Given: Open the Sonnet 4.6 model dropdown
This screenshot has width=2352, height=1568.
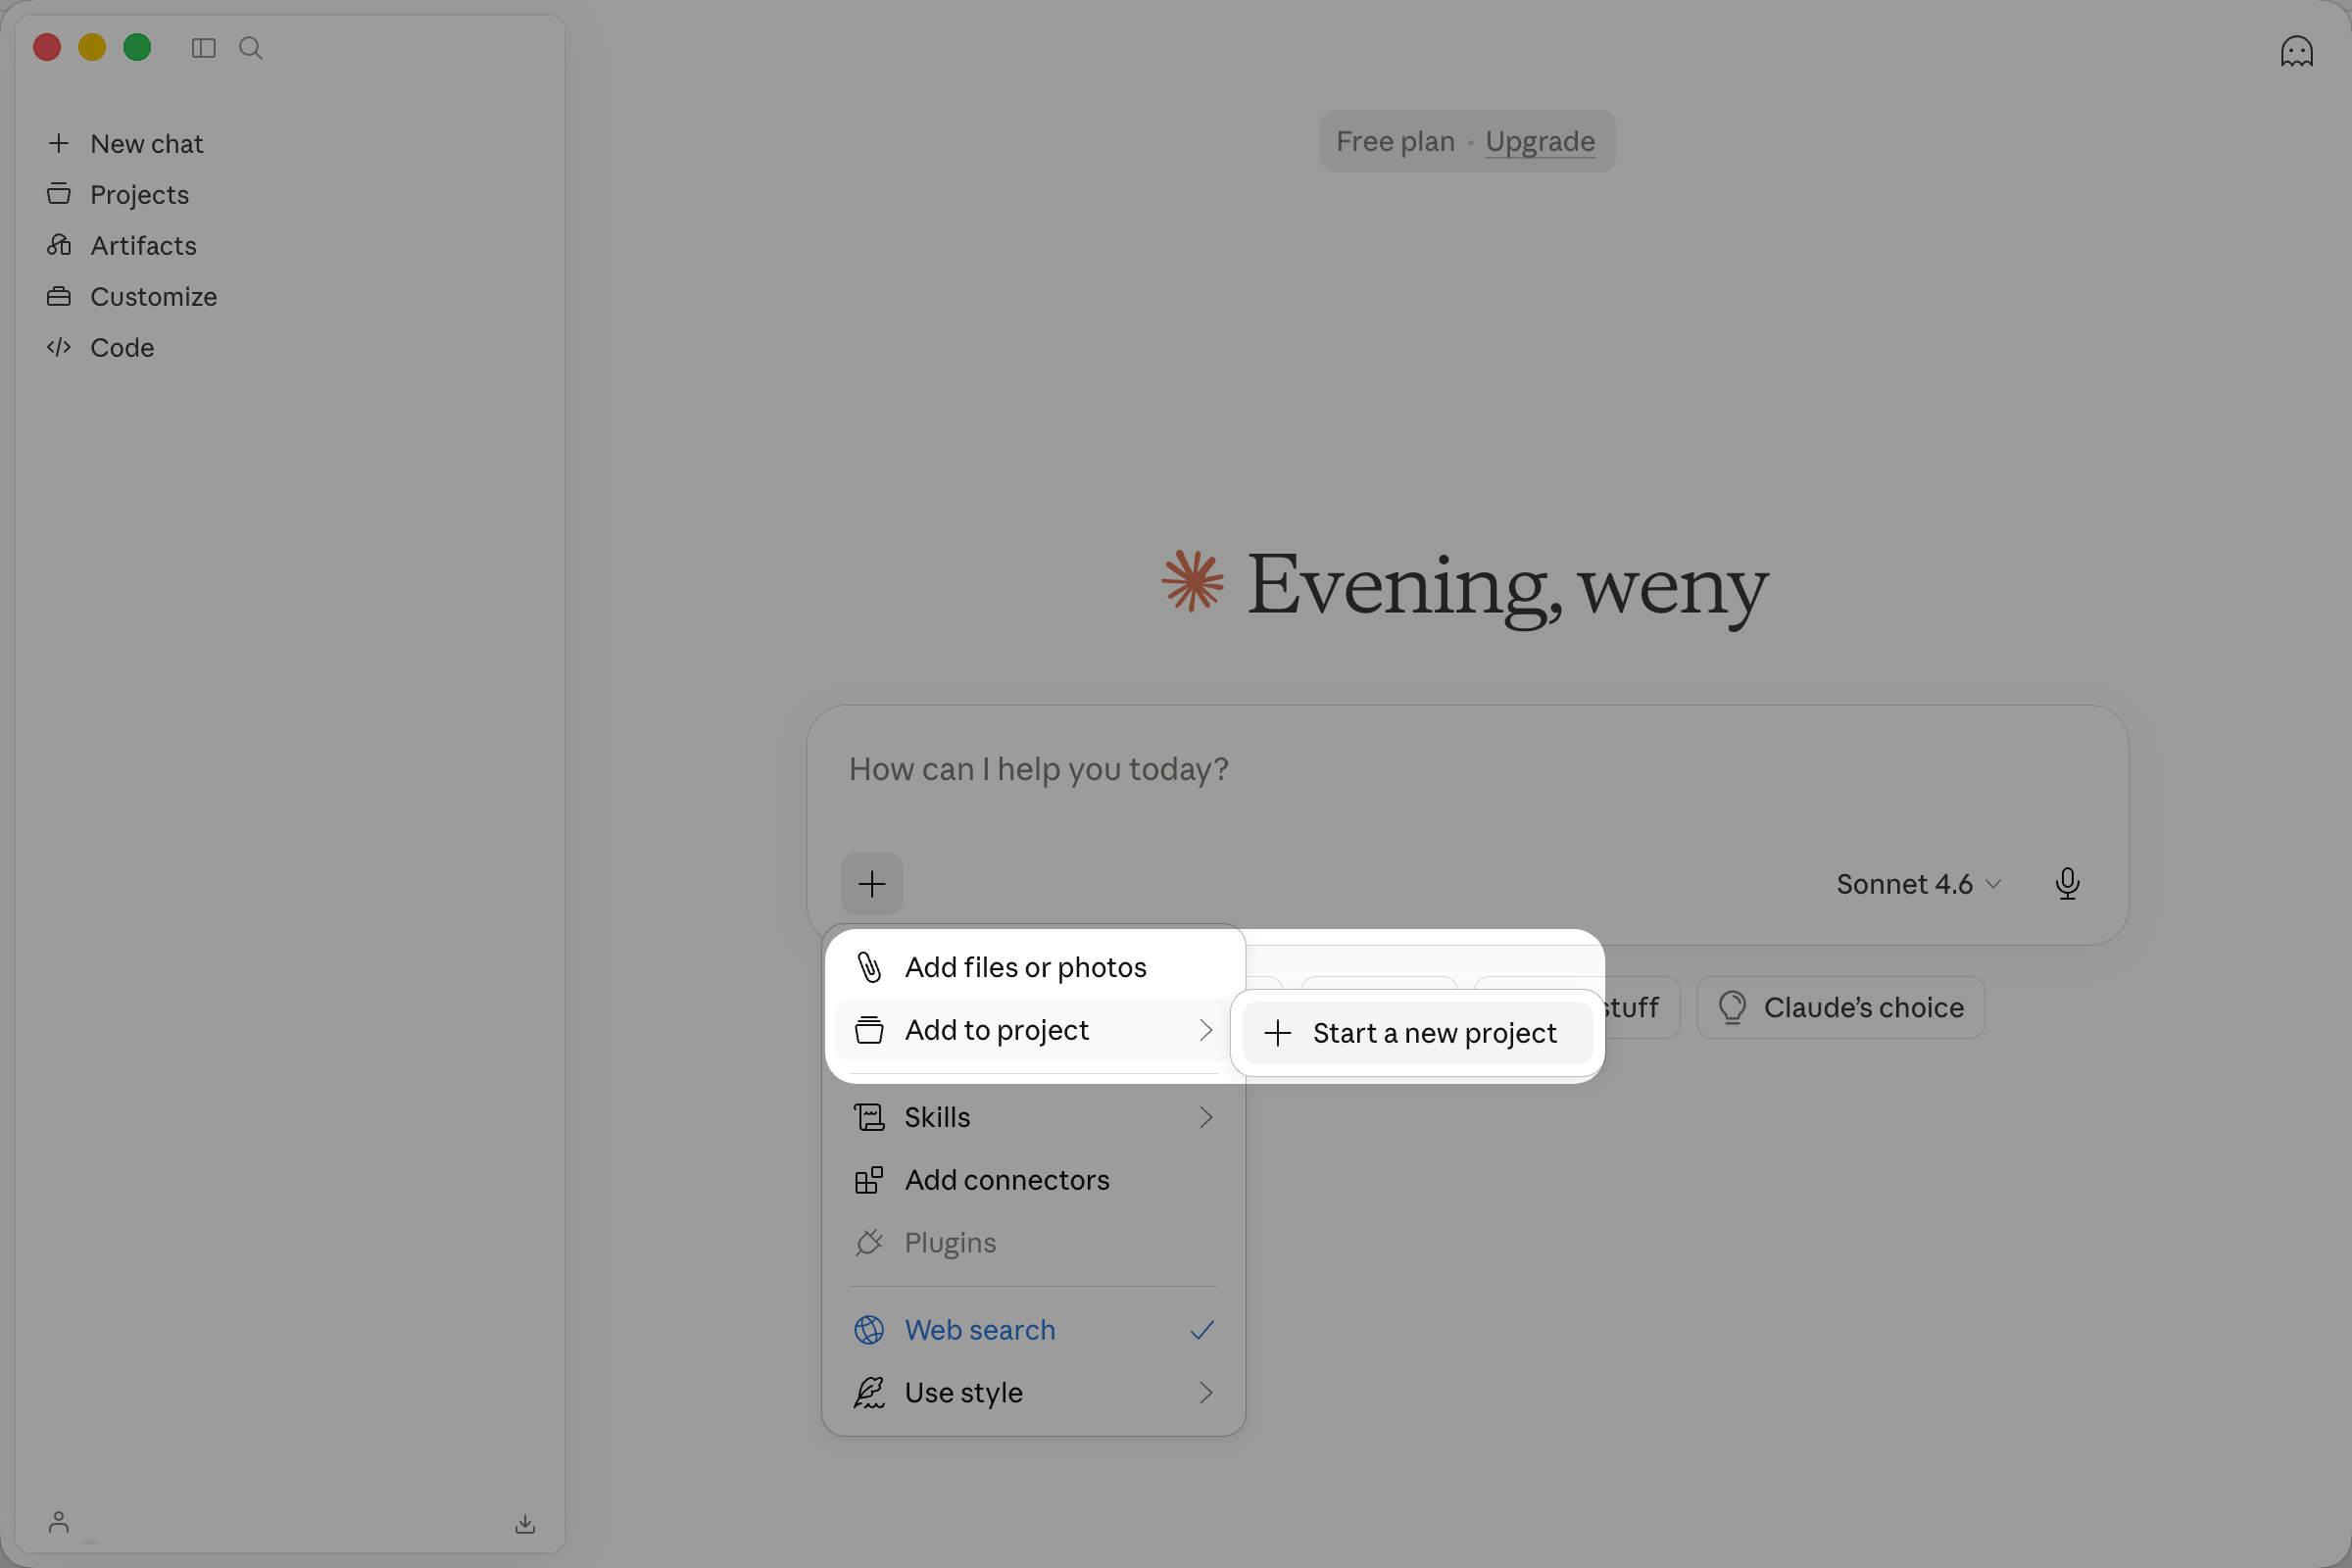Looking at the screenshot, I should click(x=1918, y=884).
